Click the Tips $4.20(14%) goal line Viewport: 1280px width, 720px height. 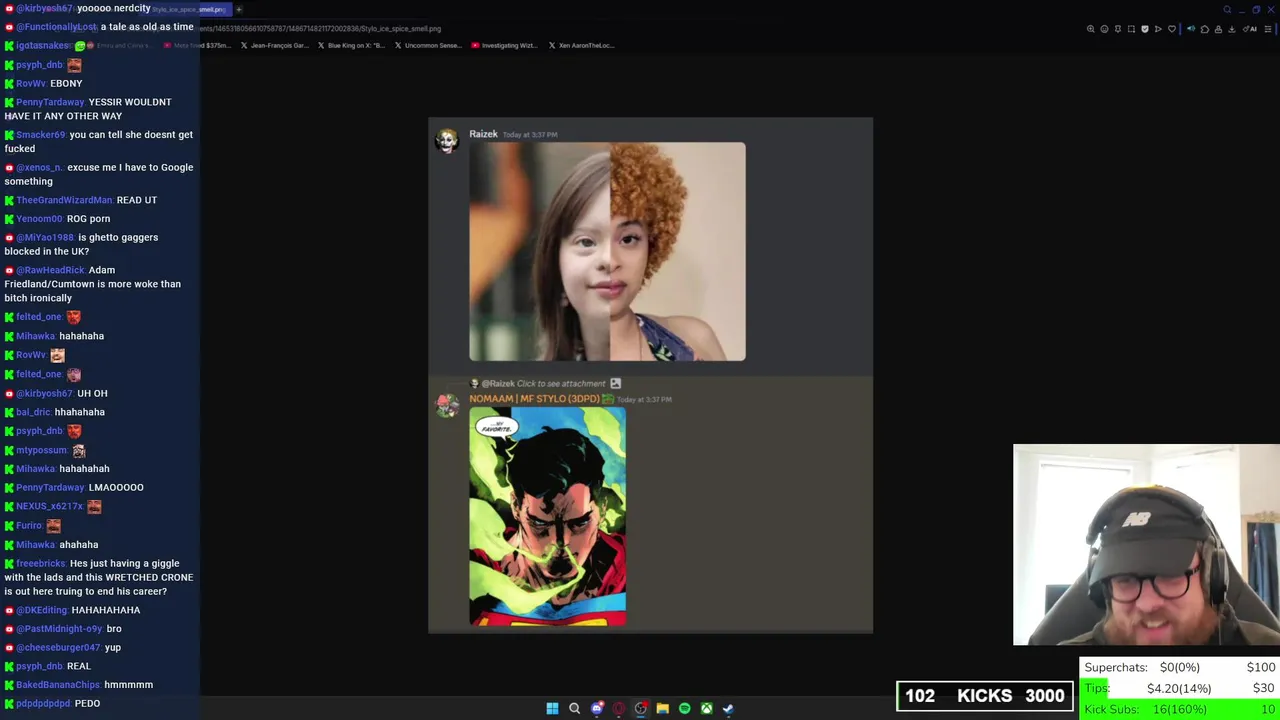(x=1180, y=688)
